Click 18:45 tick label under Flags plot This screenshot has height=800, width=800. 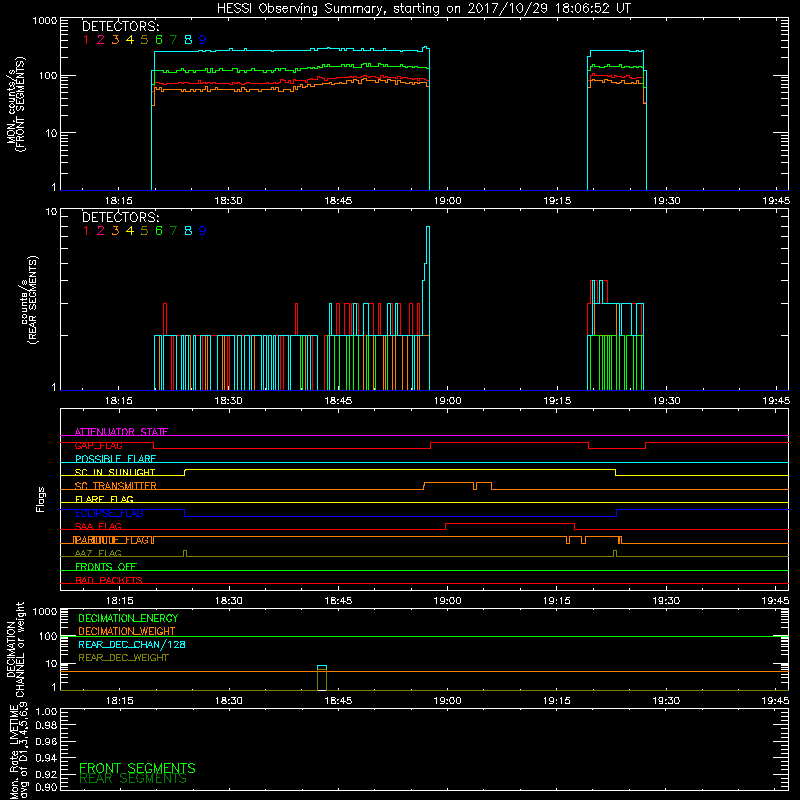(x=338, y=601)
